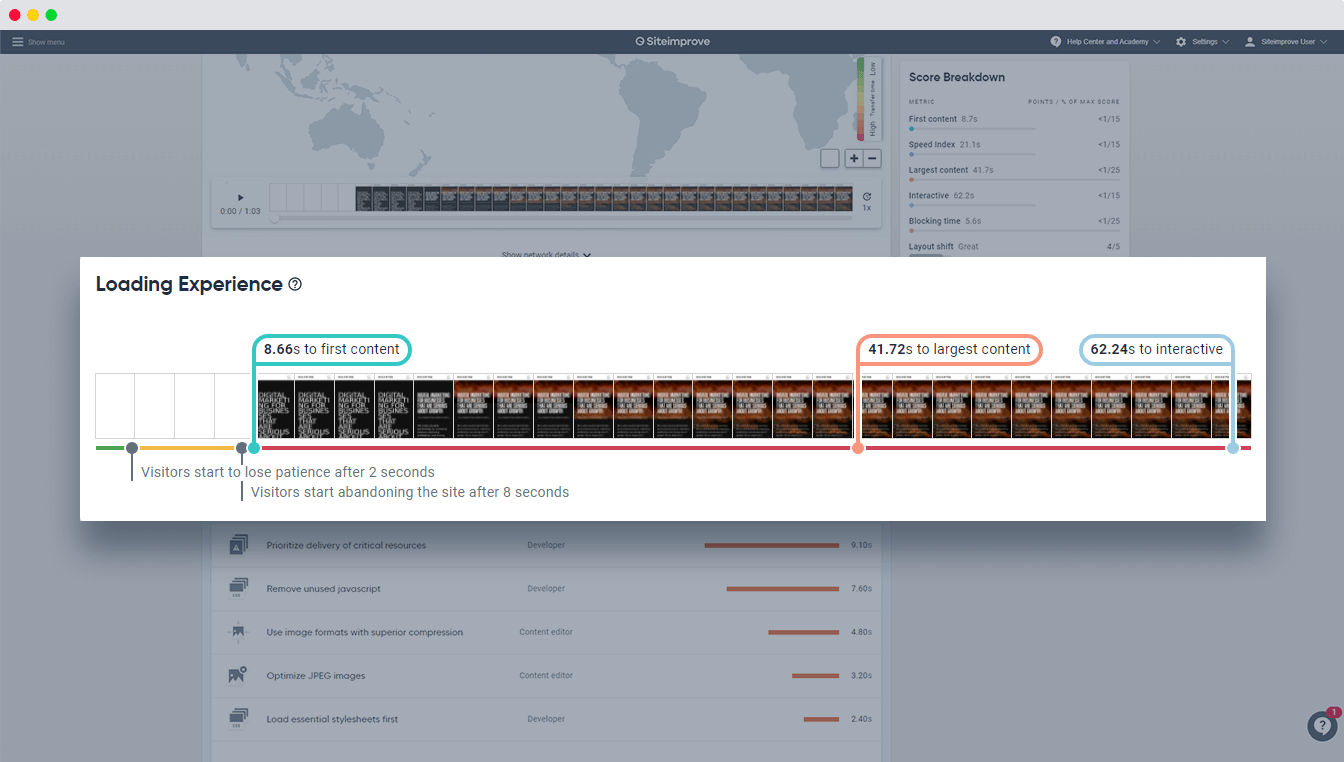The height and width of the screenshot is (762, 1344).
Task: Click the Siteimprove logo in header
Action: [x=671, y=42]
